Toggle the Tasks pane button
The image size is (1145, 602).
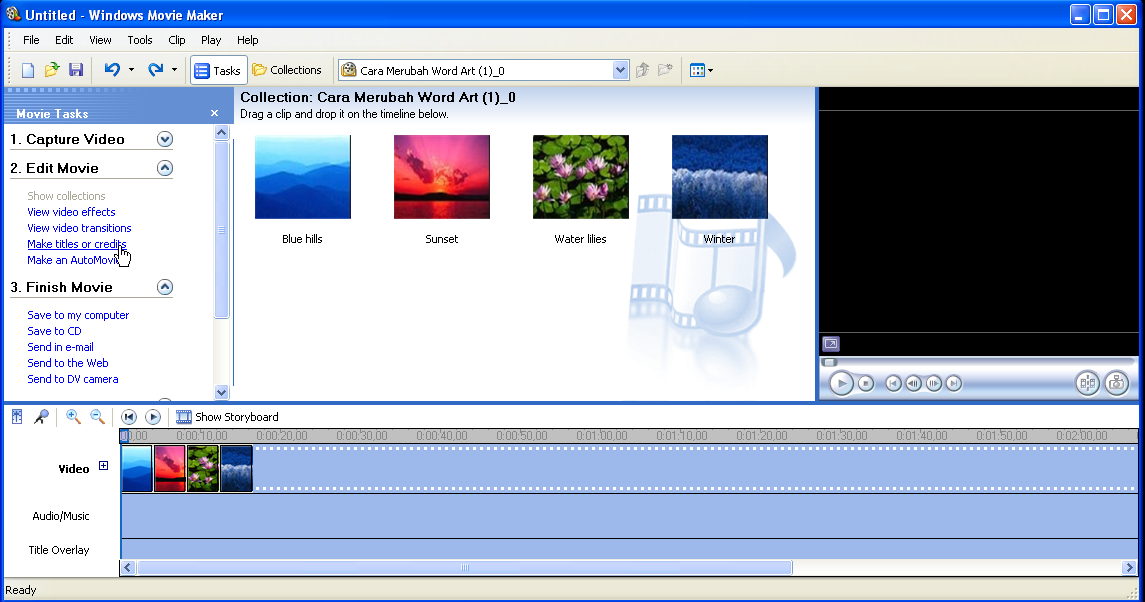coord(218,70)
